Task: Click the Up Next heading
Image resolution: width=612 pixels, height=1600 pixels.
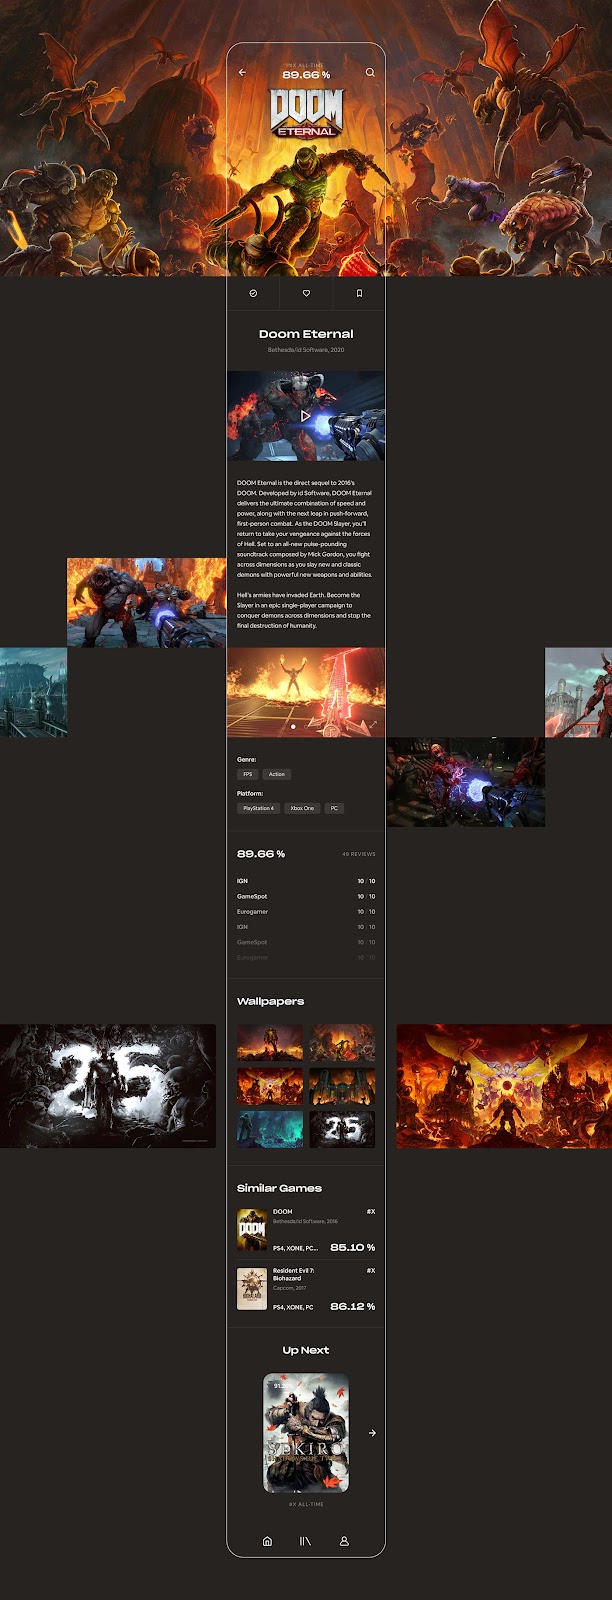Action: (306, 1350)
